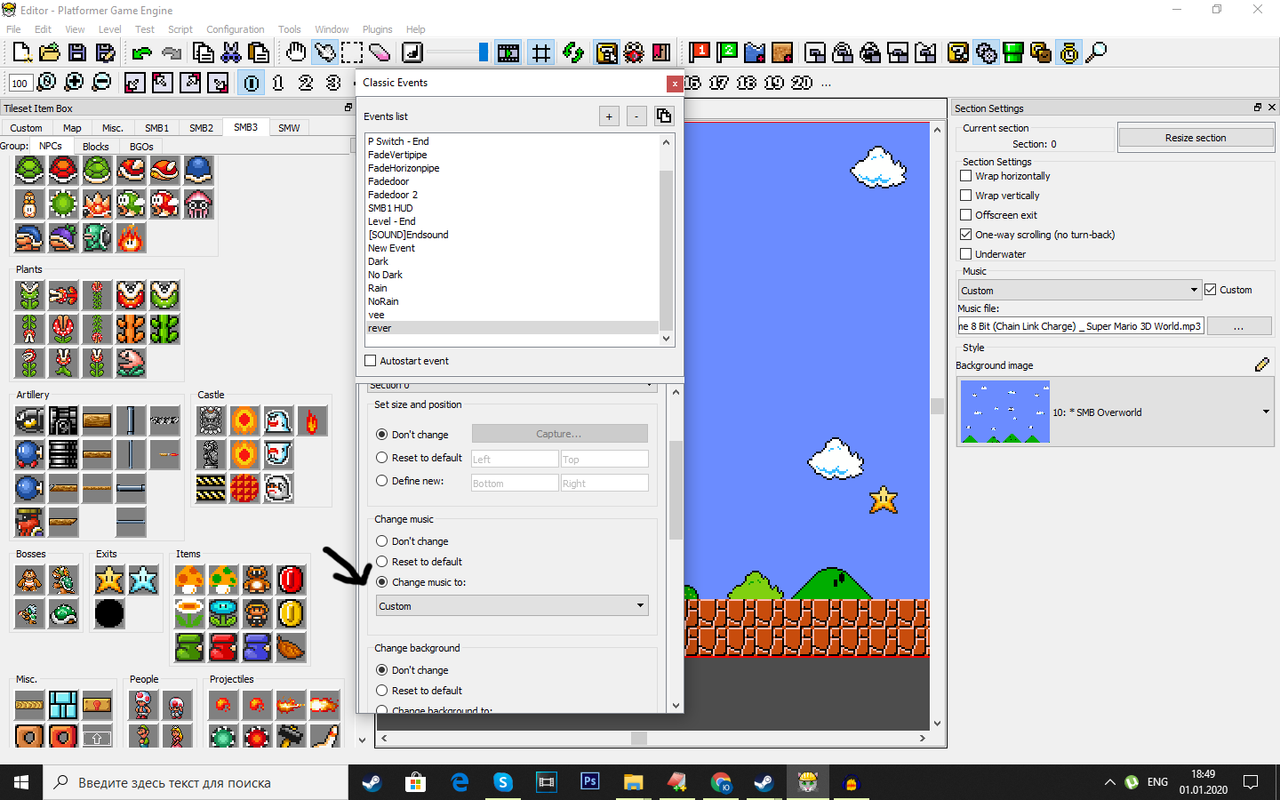
Task: Select the Thwomp in Castle group
Action: coord(211,421)
